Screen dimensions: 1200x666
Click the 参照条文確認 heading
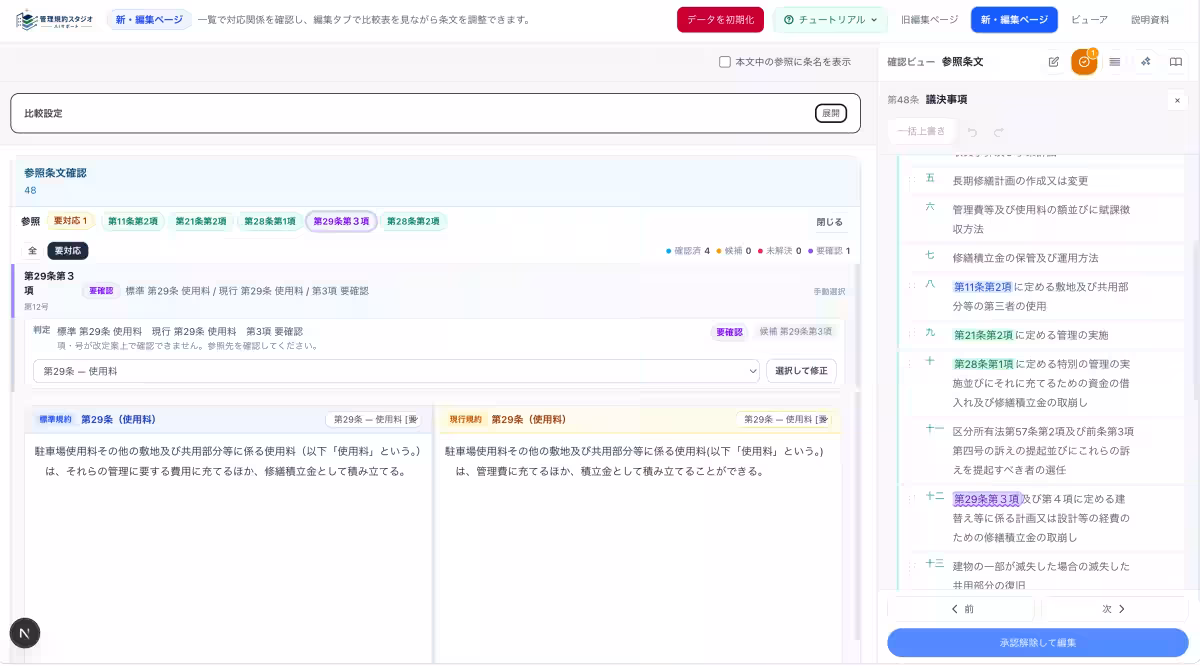pos(55,173)
